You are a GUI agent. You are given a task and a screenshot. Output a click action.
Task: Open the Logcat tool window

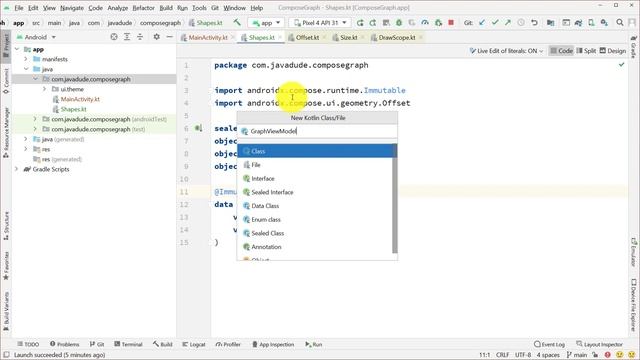point(194,344)
